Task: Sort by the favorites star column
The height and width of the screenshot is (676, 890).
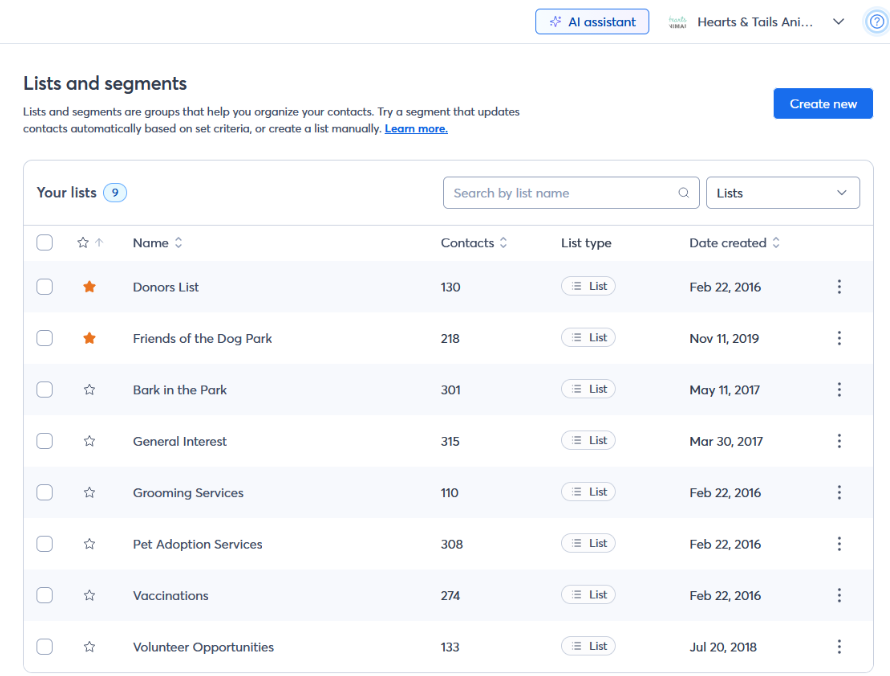Action: click(x=90, y=242)
